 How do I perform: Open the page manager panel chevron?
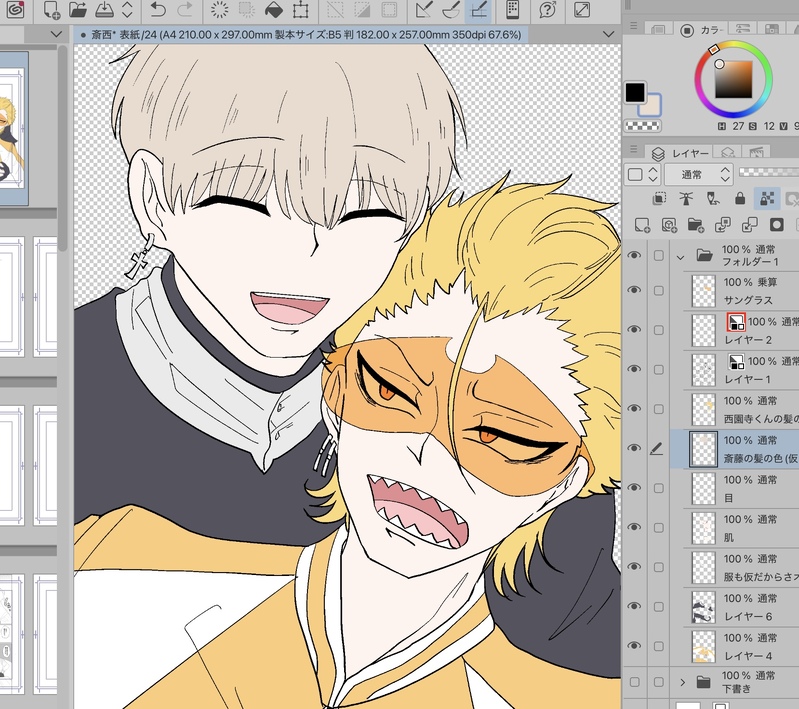[x=57, y=35]
